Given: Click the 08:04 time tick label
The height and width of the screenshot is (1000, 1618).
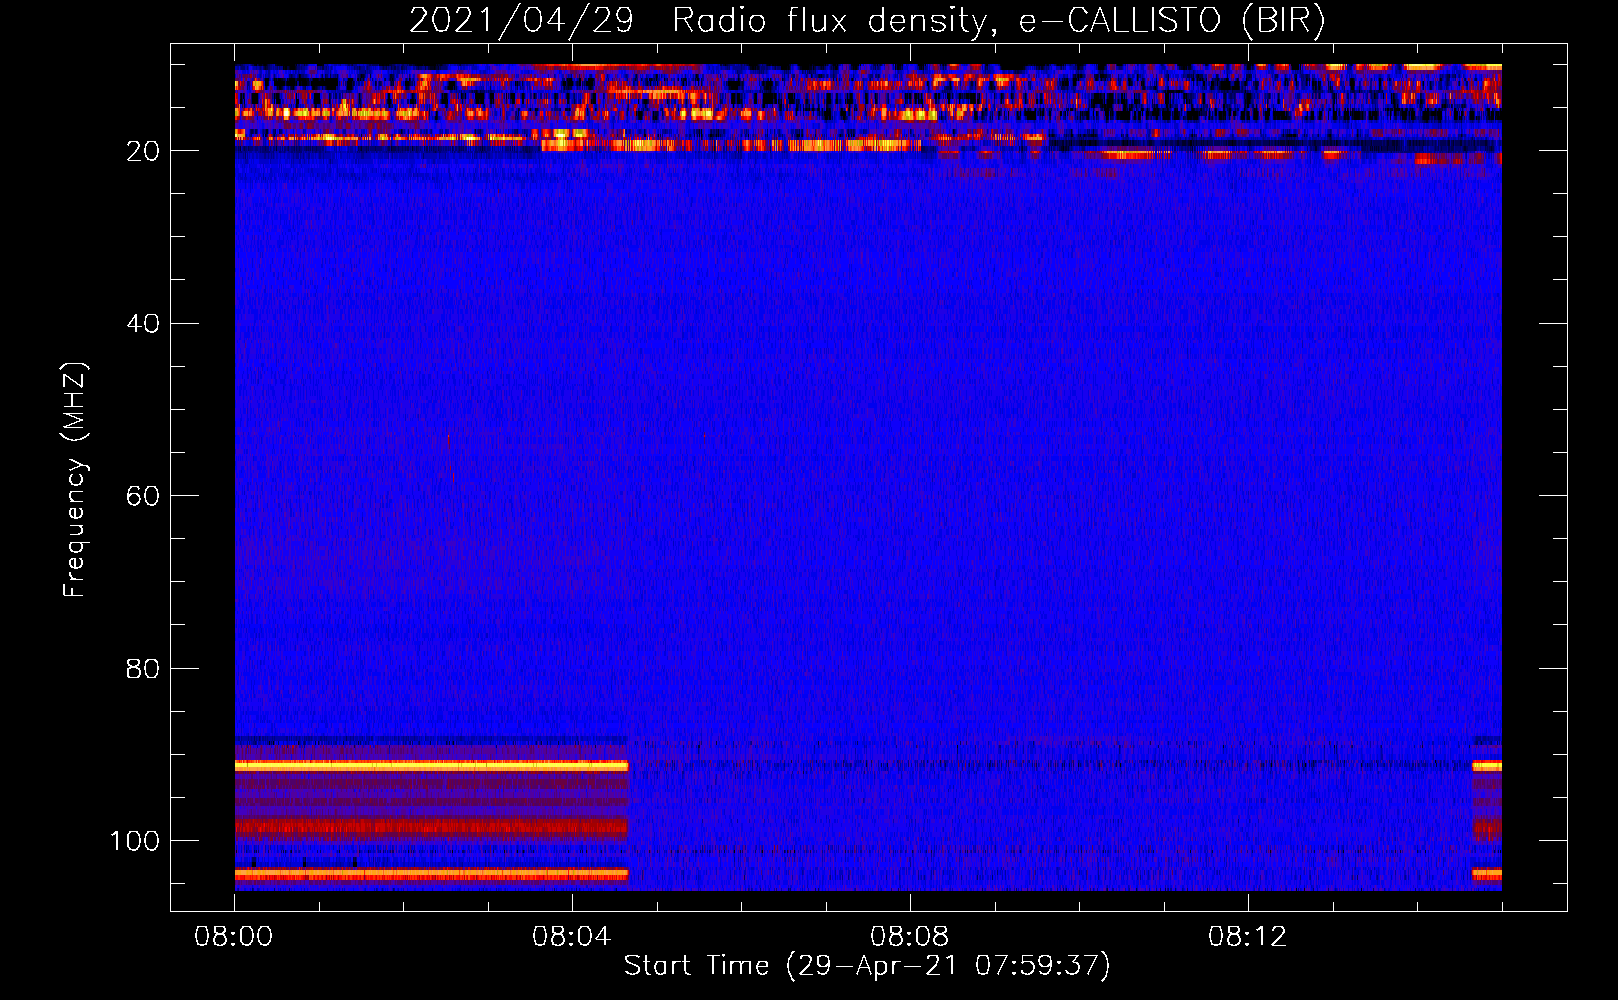Looking at the screenshot, I should tap(571, 937).
